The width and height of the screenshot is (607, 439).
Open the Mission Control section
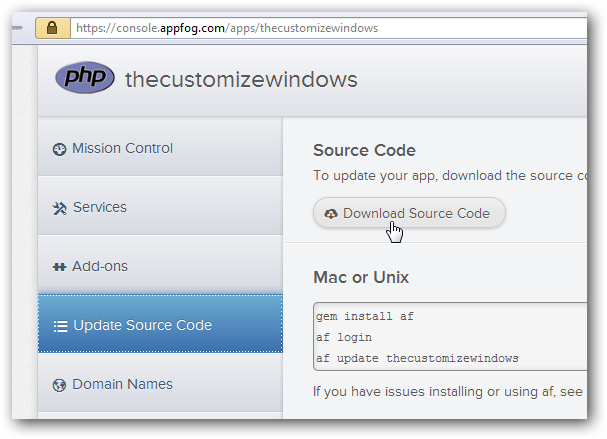click(x=160, y=147)
